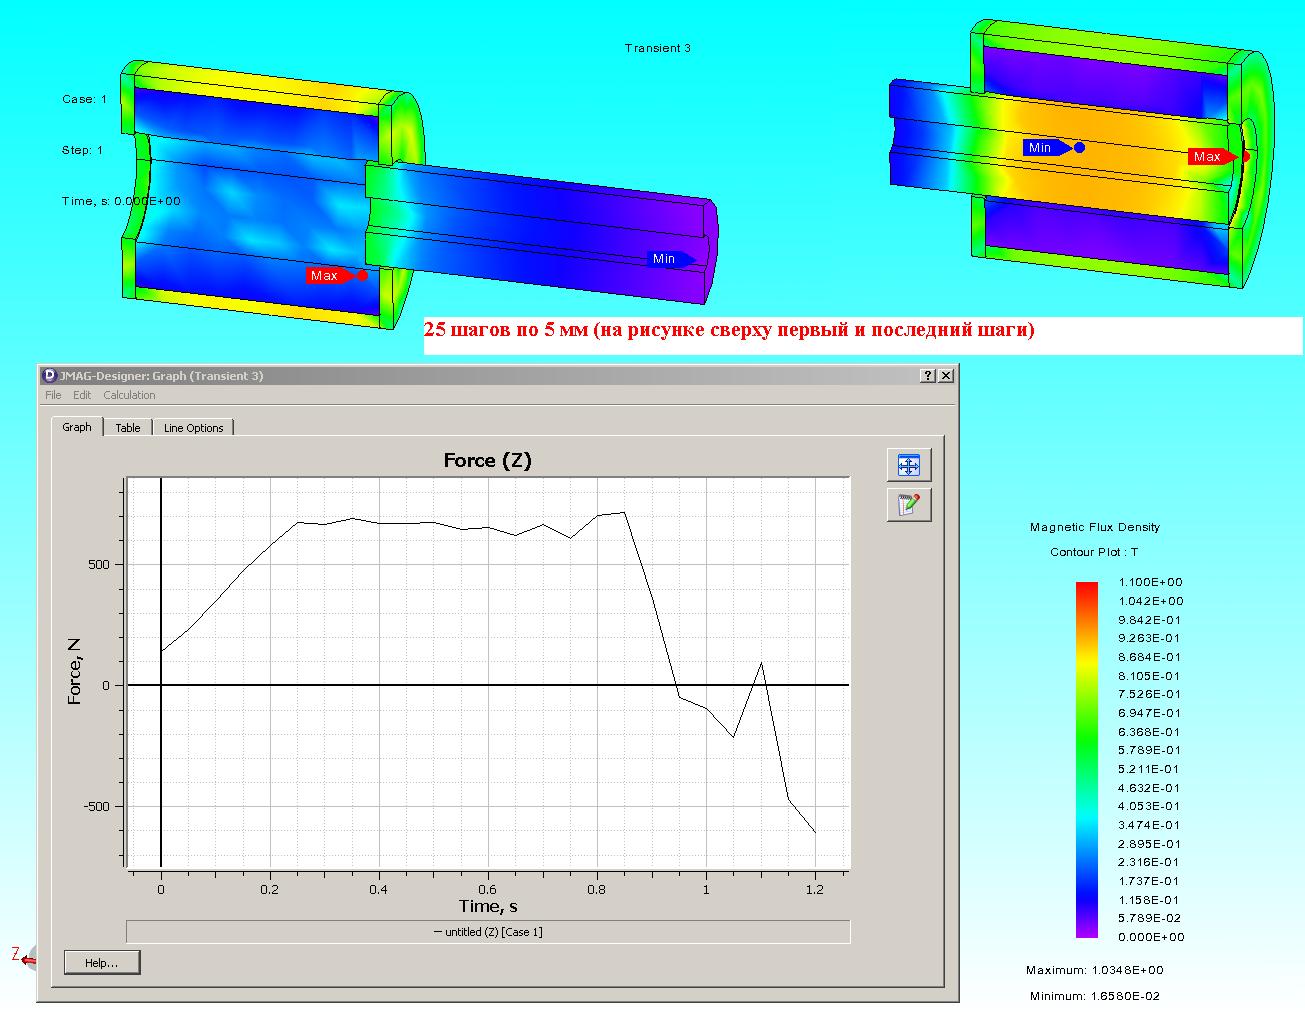The image size is (1305, 1012).
Task: Open the Calculation menu
Action: coord(129,395)
